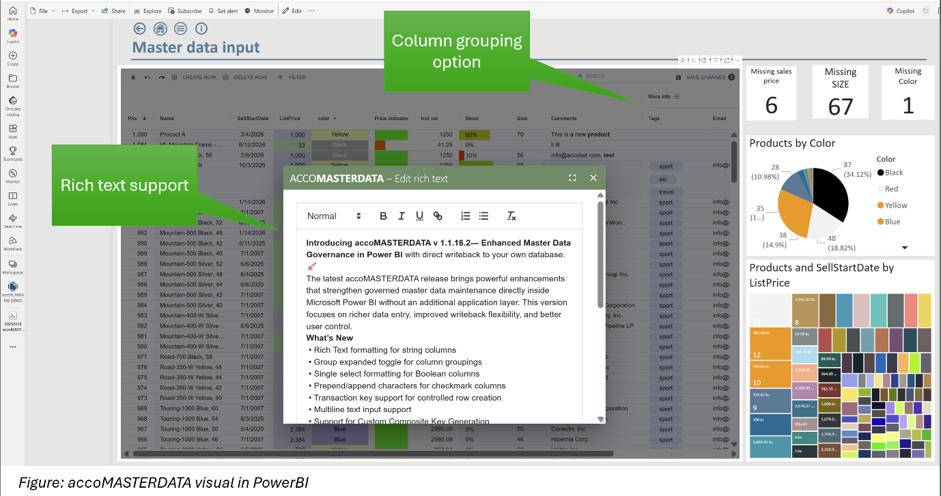Open the accoMASTERDATA report shortcut in sidebar
Viewport: 941px width, 496px height.
point(13,321)
